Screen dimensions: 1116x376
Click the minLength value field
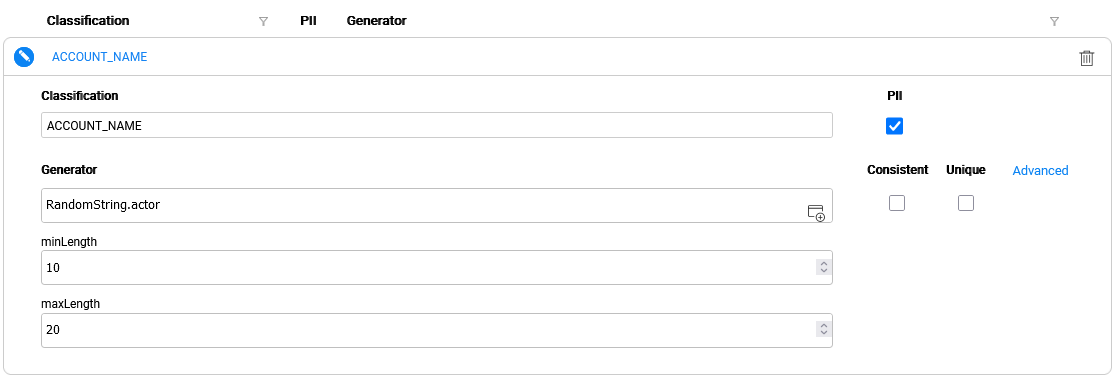coord(437,268)
